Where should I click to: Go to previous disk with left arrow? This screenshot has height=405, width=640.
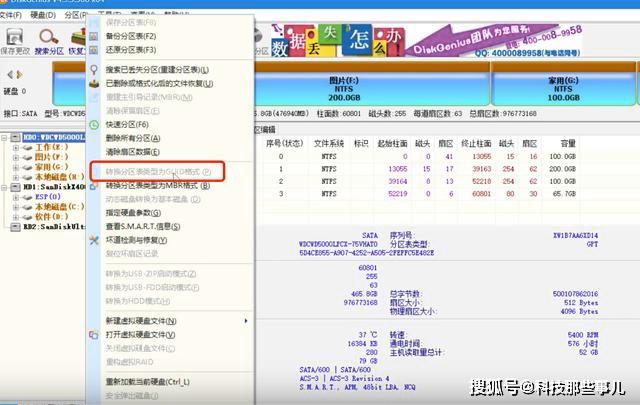tap(10, 75)
